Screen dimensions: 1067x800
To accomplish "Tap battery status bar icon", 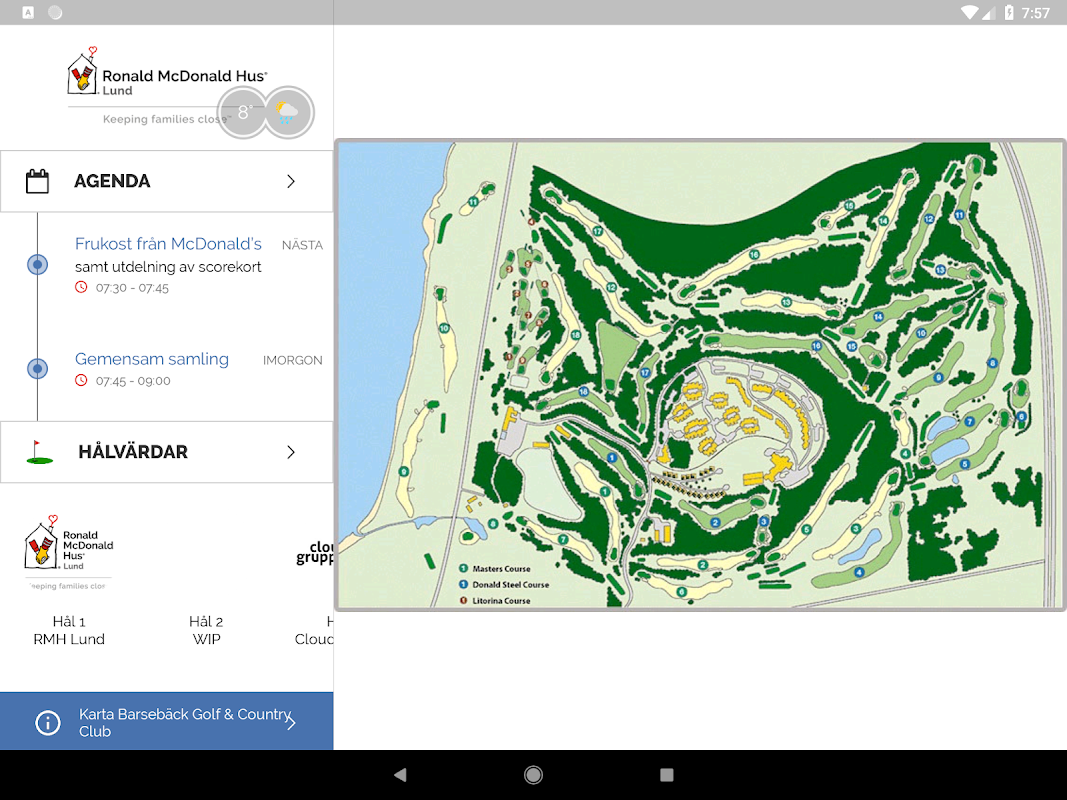I will [x=1009, y=12].
